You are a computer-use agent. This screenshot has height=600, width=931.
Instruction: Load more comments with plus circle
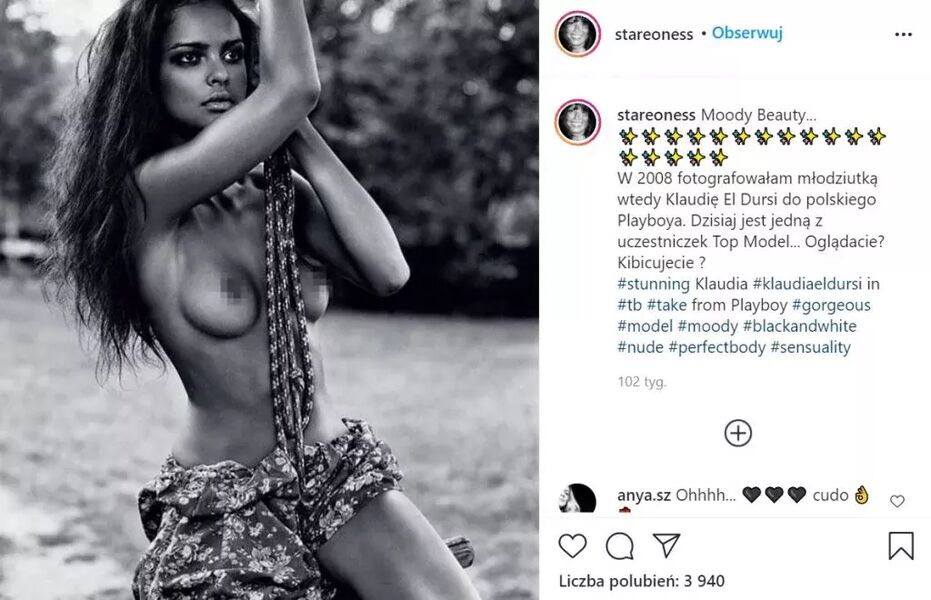click(x=738, y=433)
